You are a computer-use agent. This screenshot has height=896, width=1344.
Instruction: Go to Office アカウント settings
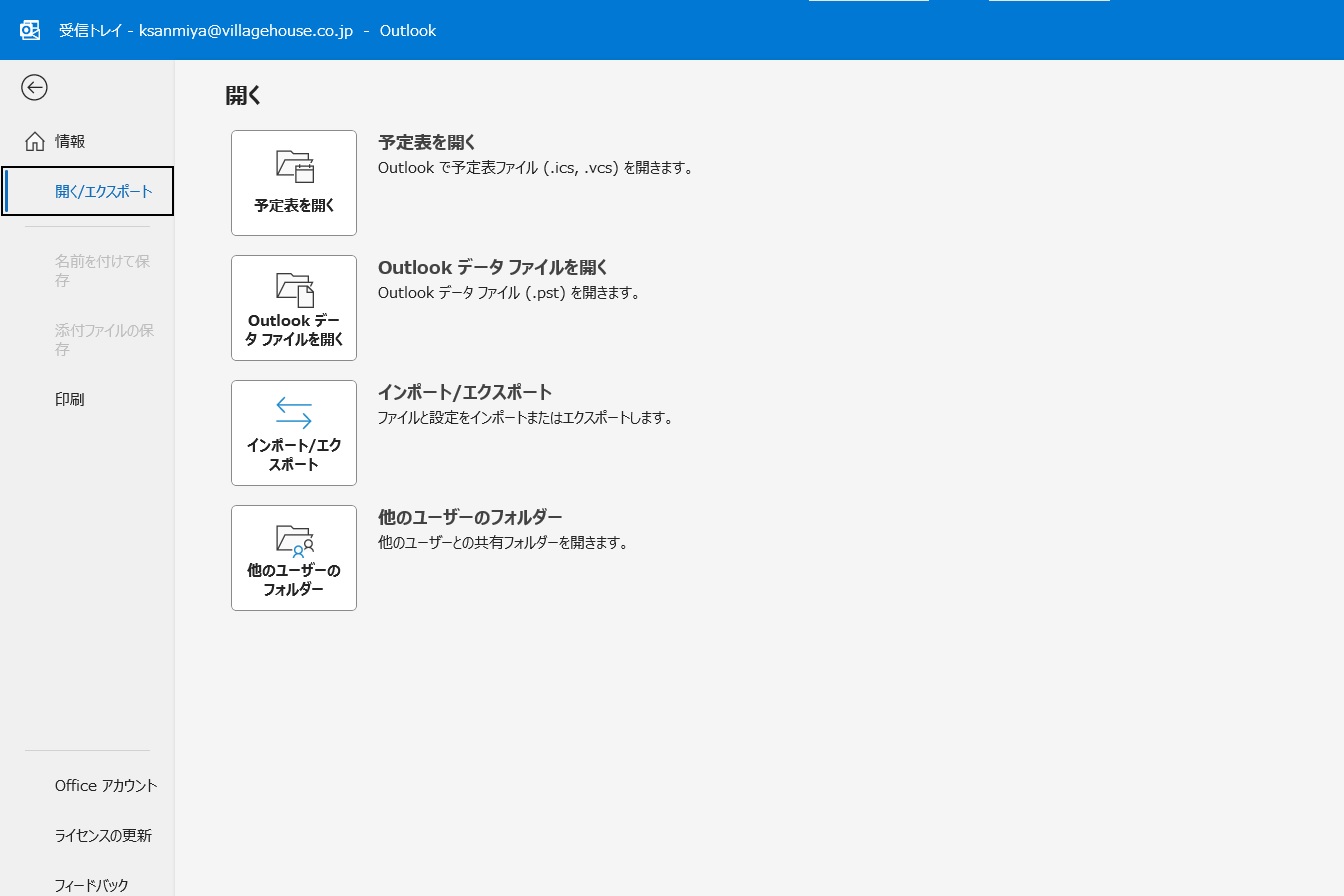pos(106,785)
